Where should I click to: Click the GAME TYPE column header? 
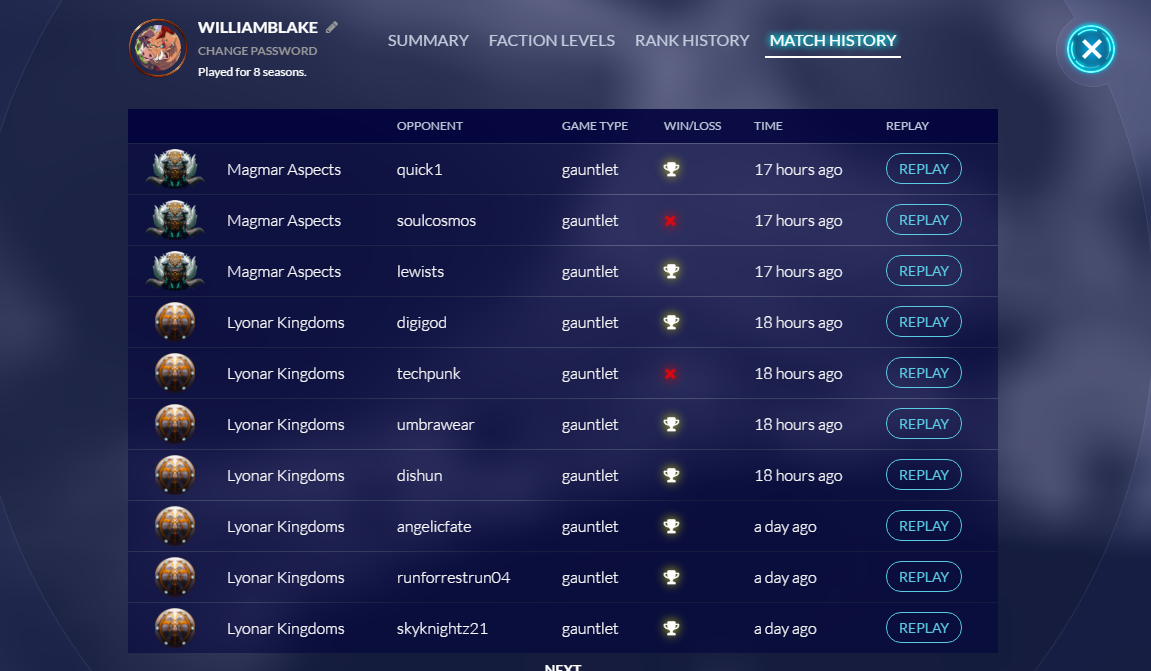595,126
